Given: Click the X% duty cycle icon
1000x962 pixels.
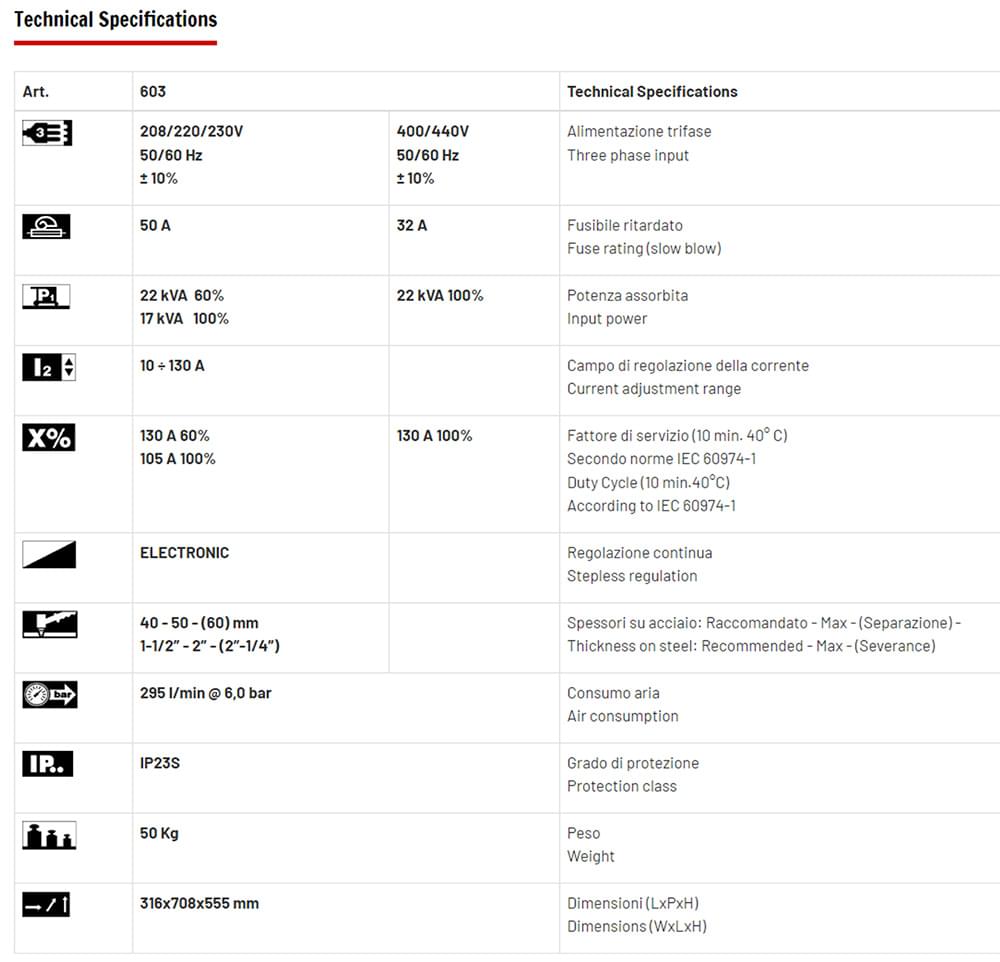Looking at the screenshot, I should click(x=48, y=437).
